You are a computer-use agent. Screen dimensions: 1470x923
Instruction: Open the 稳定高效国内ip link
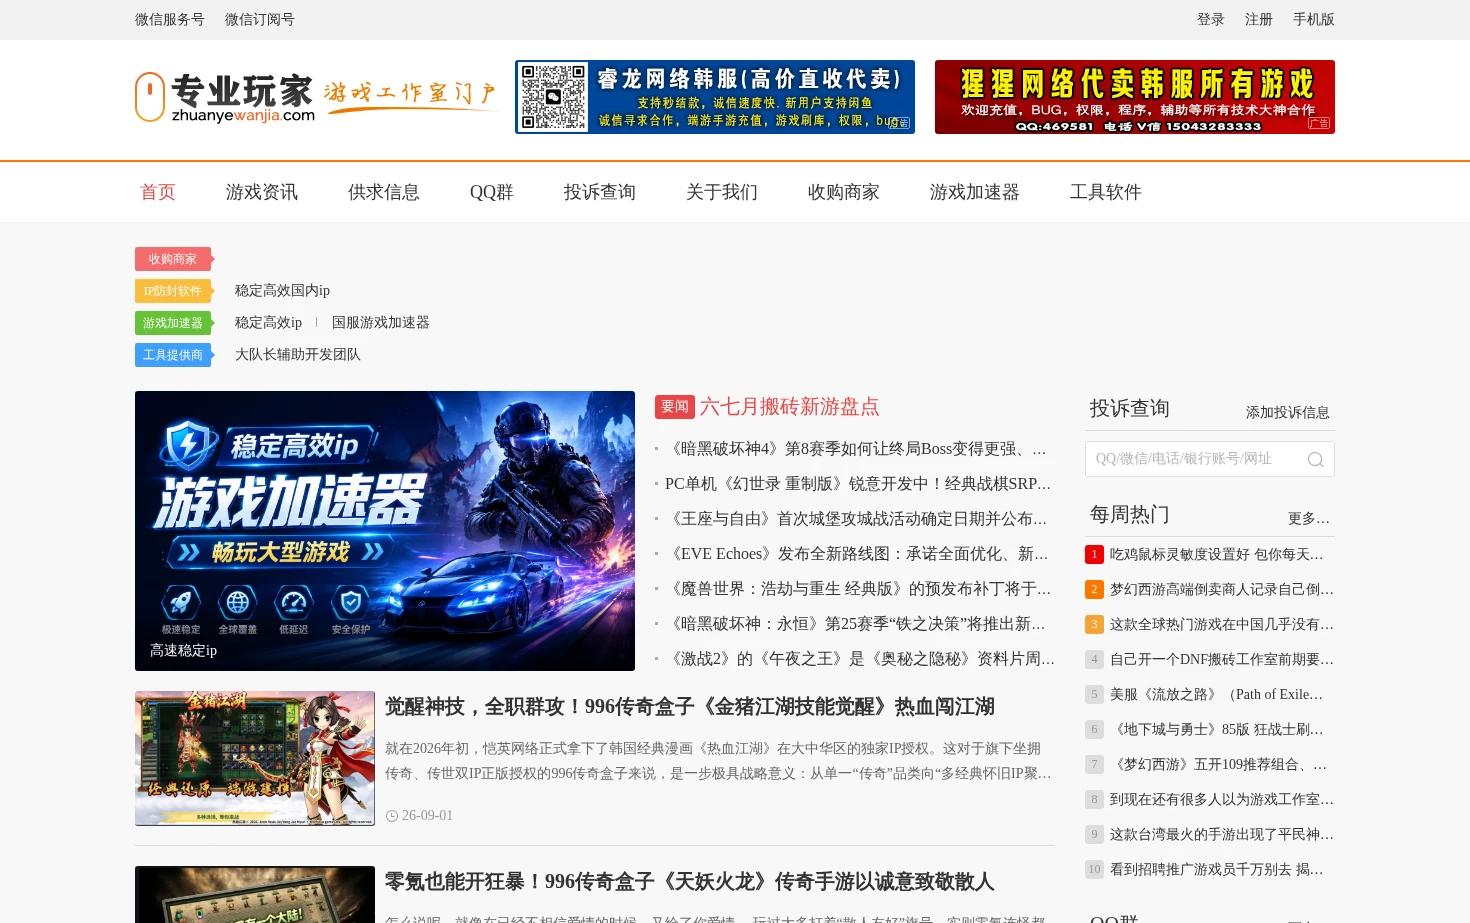[282, 291]
